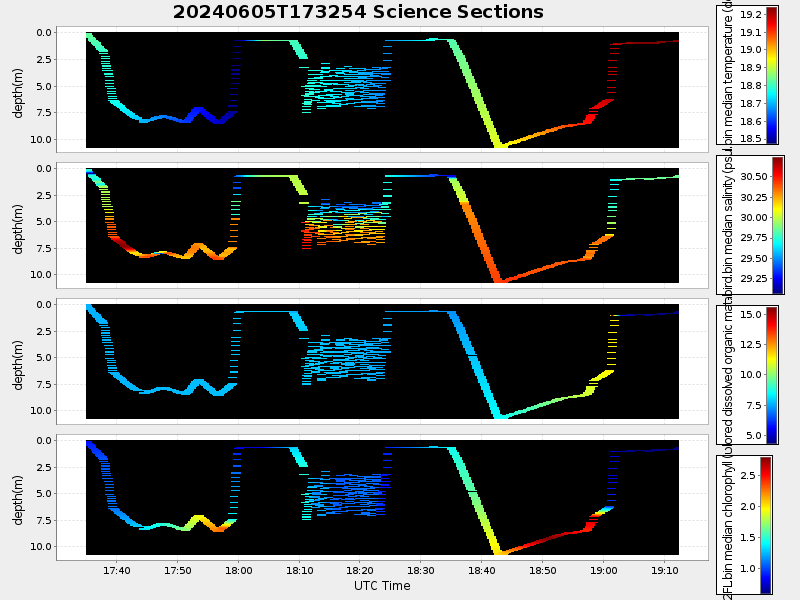Click the depth(m) label of the temperature plot
Viewport: 800px width, 600px height.
pyautogui.click(x=18, y=93)
